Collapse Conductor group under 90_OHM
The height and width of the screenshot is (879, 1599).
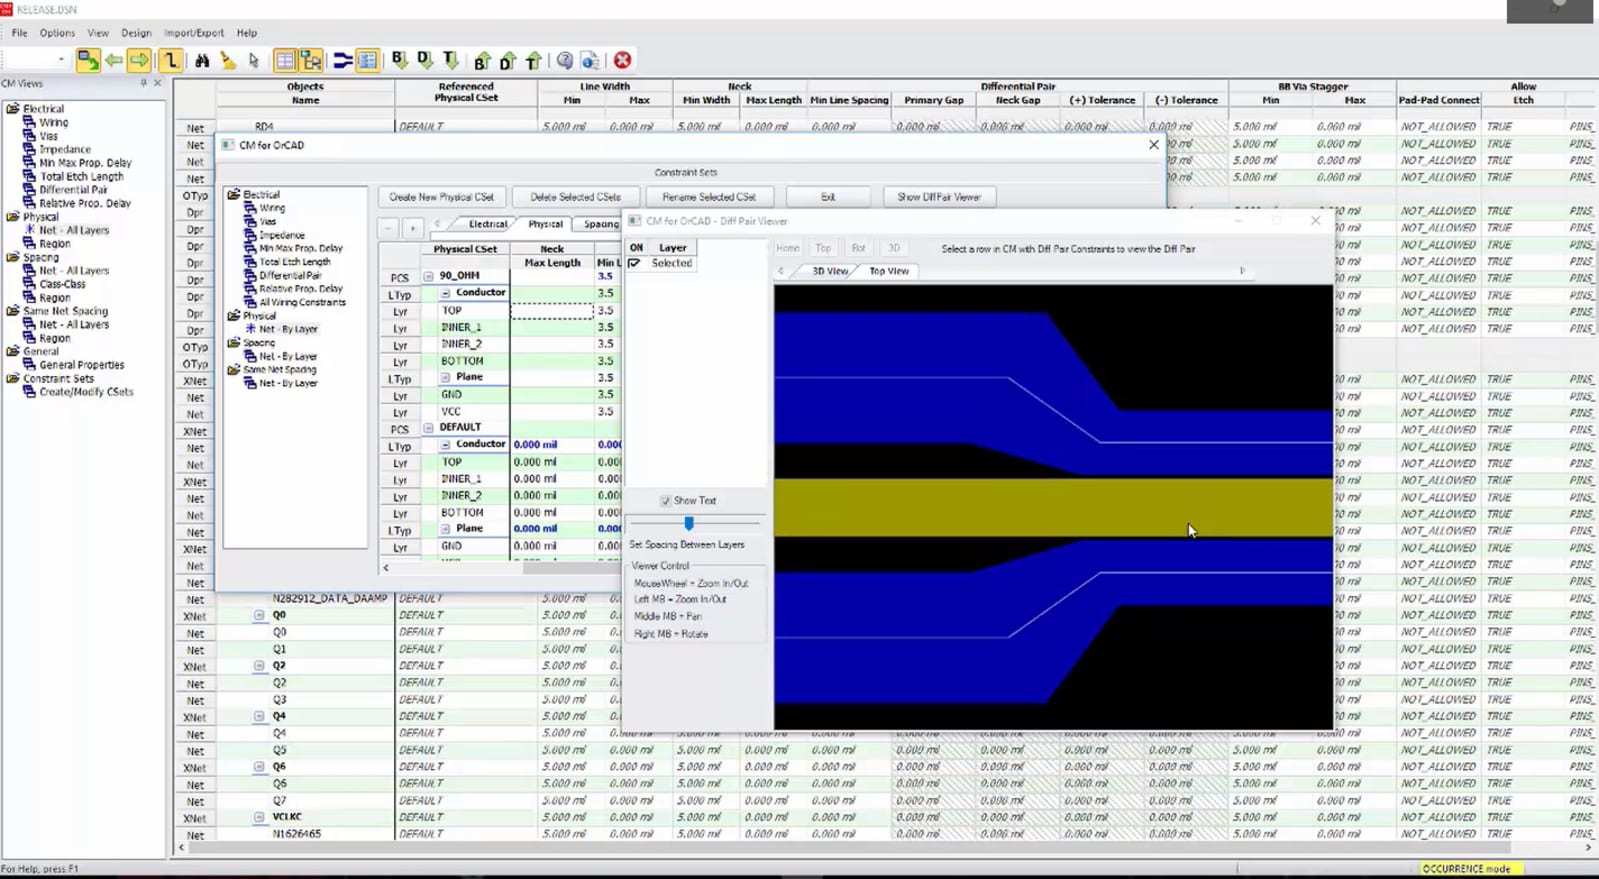tap(445, 293)
